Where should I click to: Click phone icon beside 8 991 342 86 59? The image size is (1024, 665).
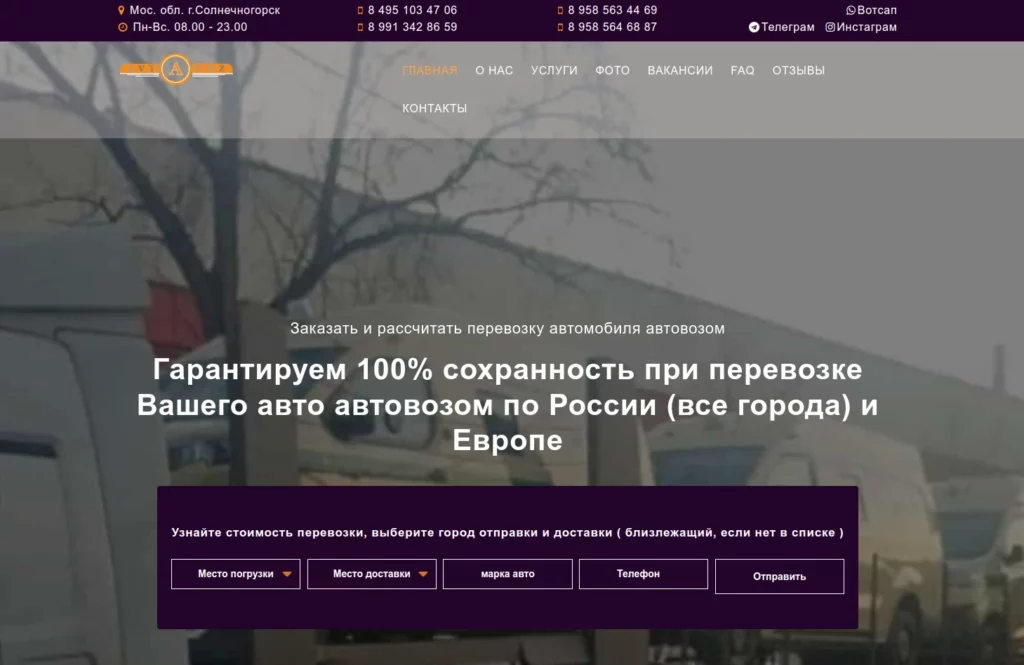[x=360, y=27]
